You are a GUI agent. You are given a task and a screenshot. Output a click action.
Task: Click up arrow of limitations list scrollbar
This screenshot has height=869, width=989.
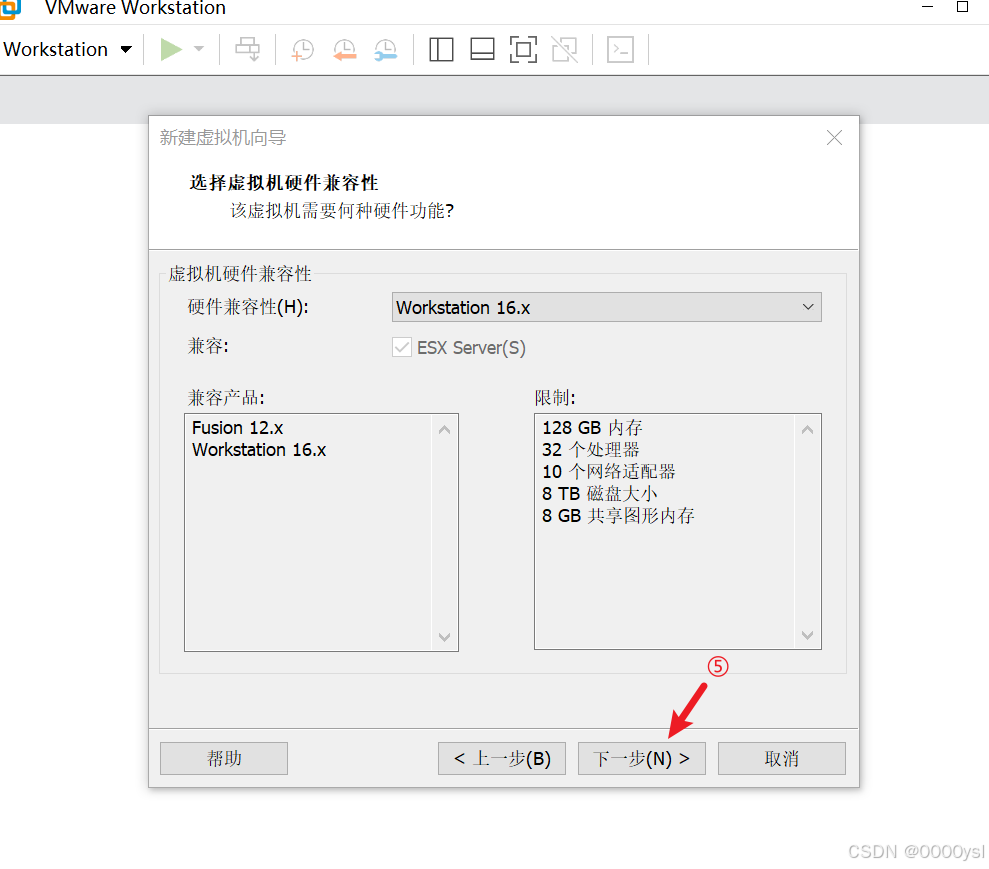[x=807, y=429]
